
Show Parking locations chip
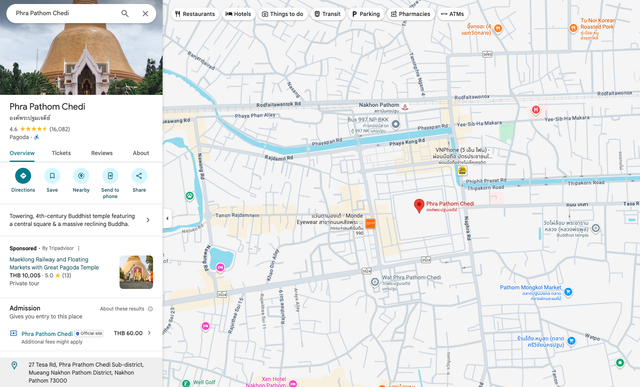366,14
